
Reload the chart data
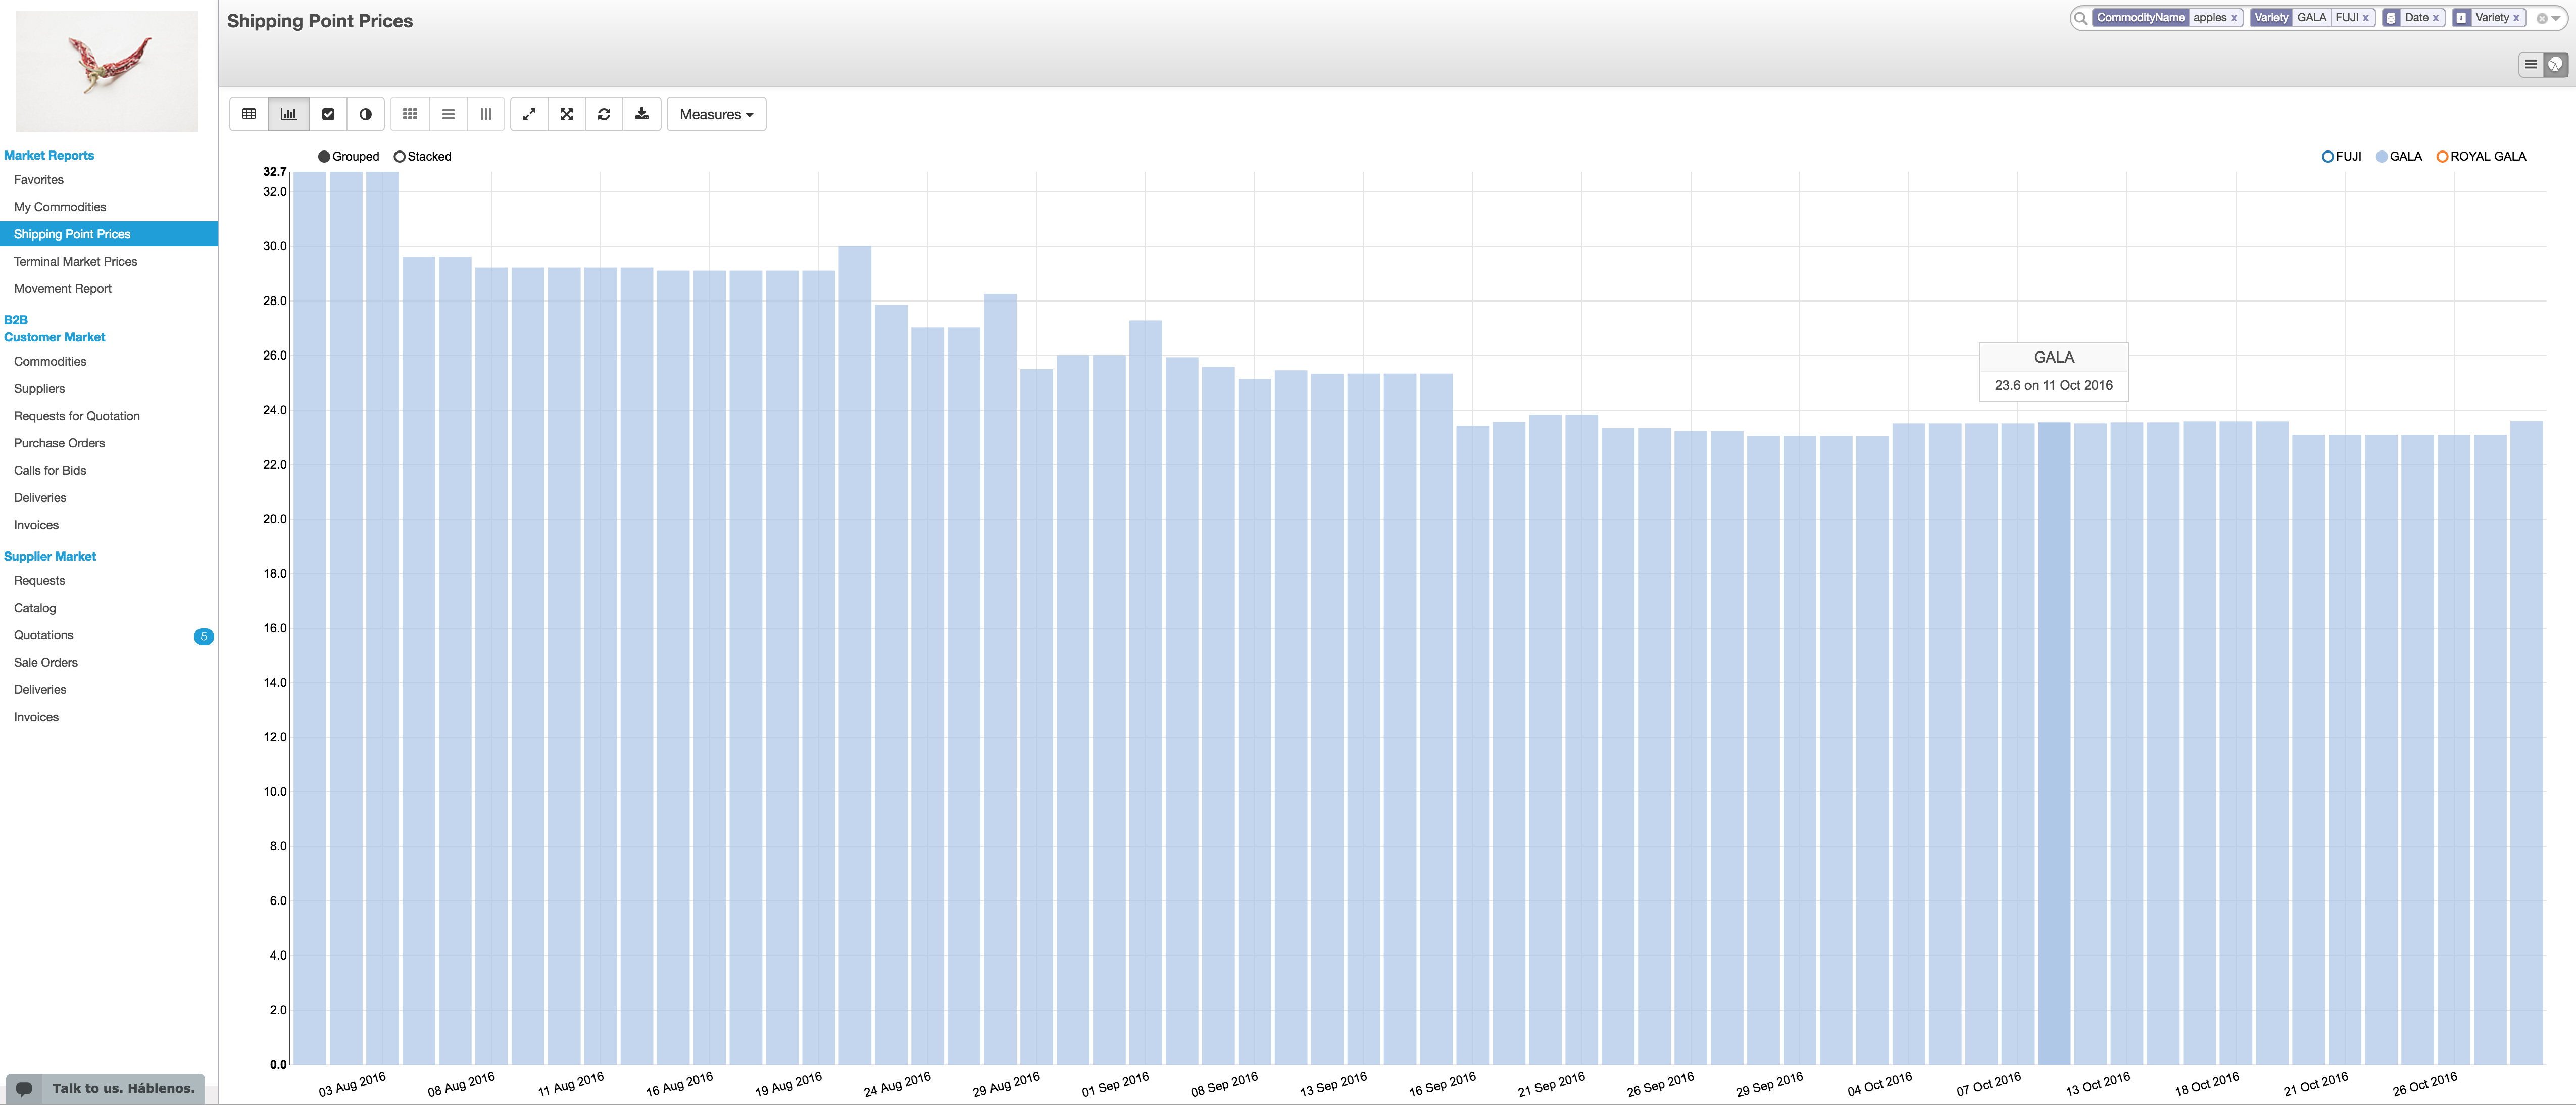(604, 114)
